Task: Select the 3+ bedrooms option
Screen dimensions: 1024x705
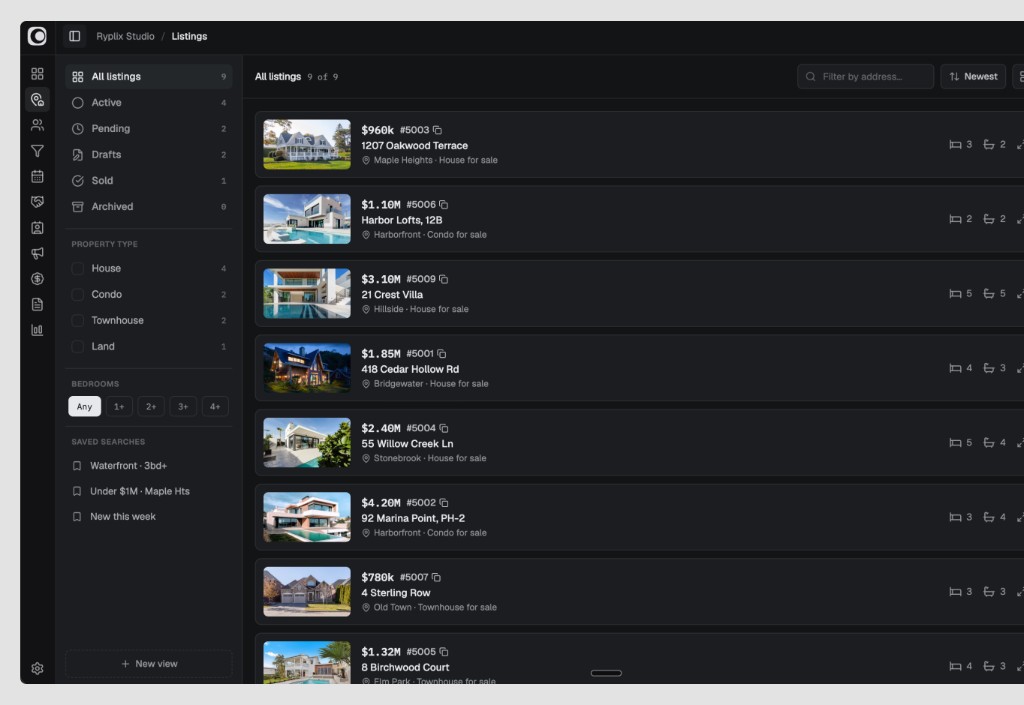Action: pos(183,407)
